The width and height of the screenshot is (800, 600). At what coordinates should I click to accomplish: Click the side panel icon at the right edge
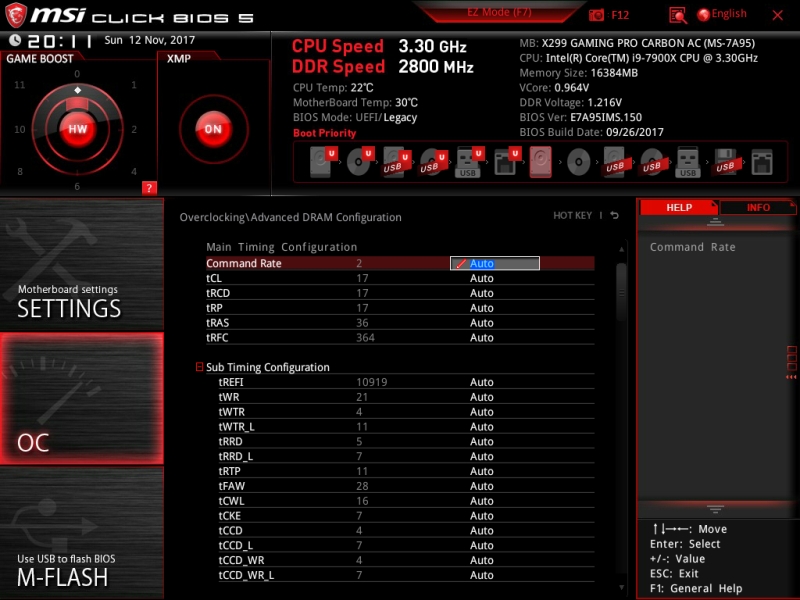point(791,362)
